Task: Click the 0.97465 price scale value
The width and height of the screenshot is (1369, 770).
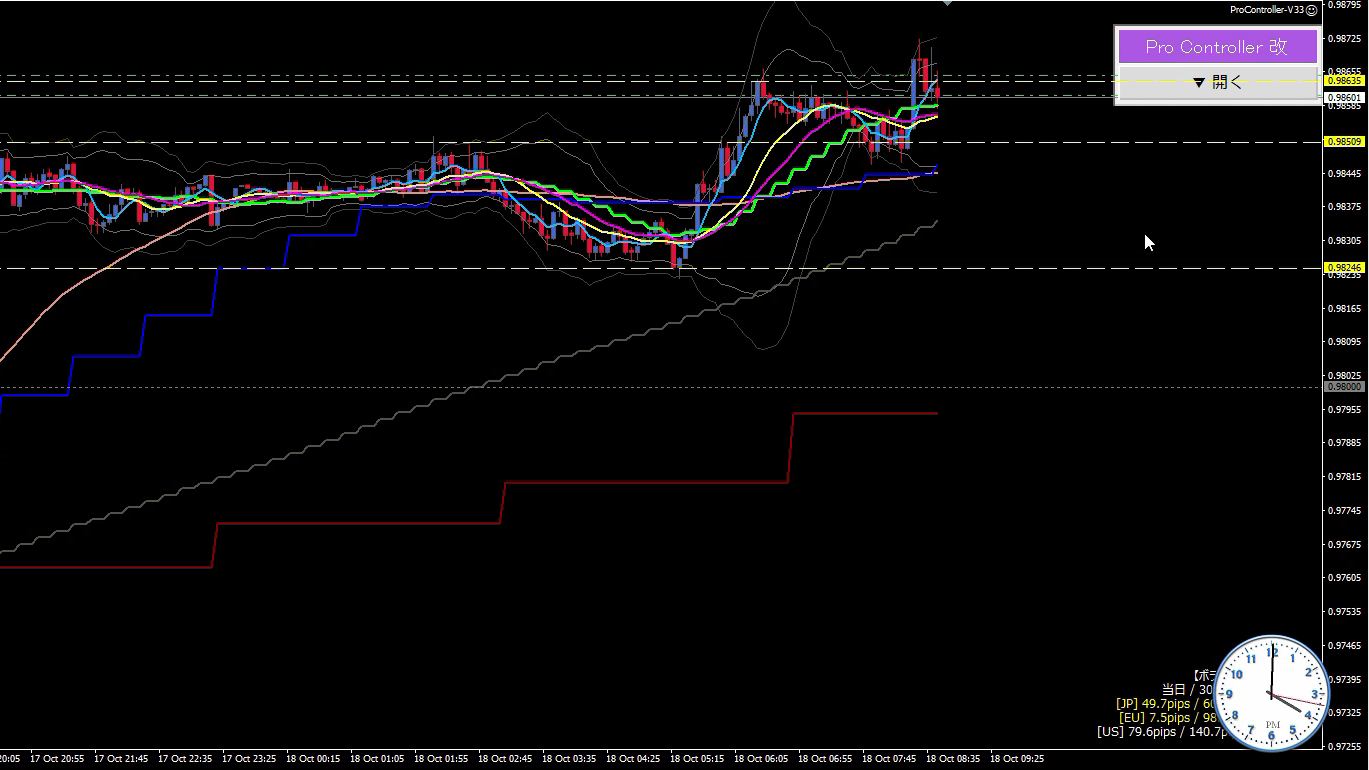Action: (x=1346, y=646)
